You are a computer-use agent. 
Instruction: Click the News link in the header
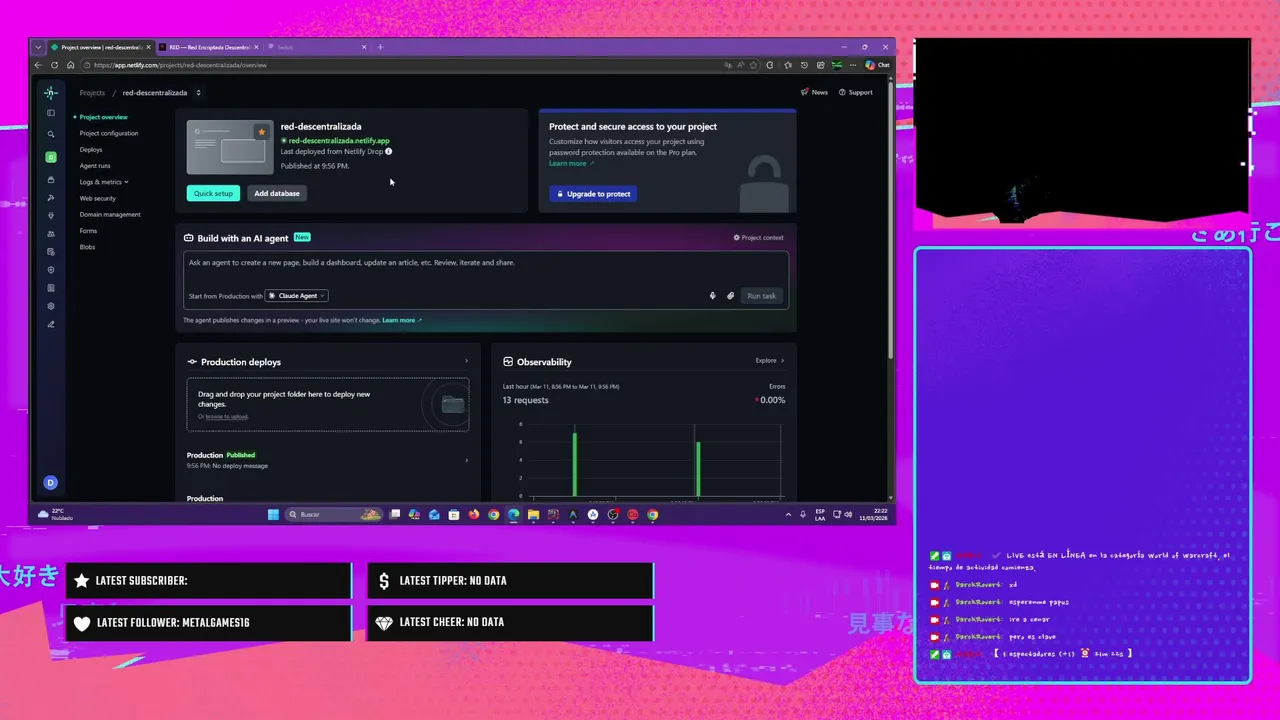[814, 92]
